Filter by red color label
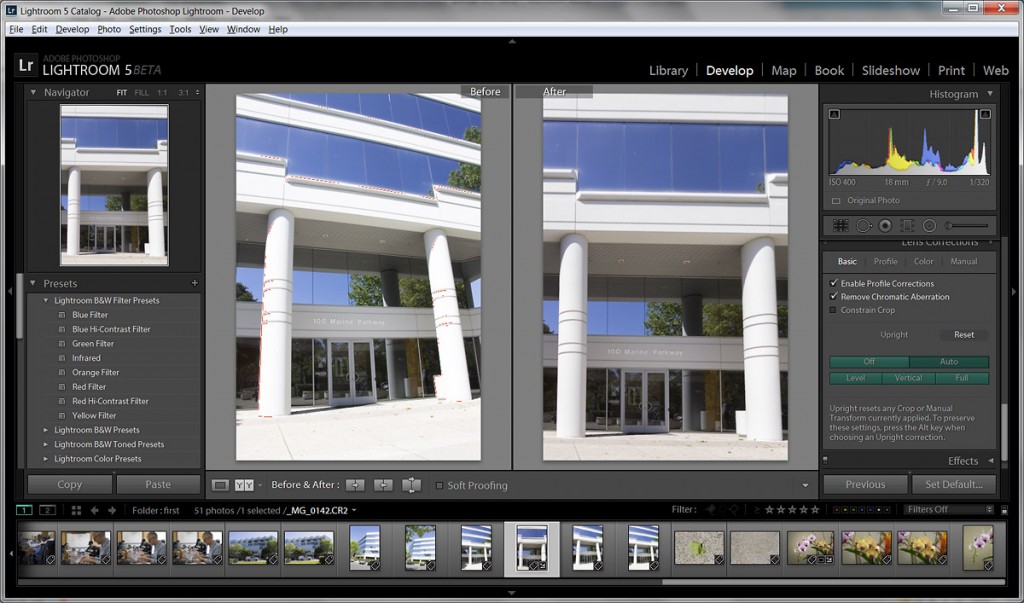 pyautogui.click(x=837, y=510)
